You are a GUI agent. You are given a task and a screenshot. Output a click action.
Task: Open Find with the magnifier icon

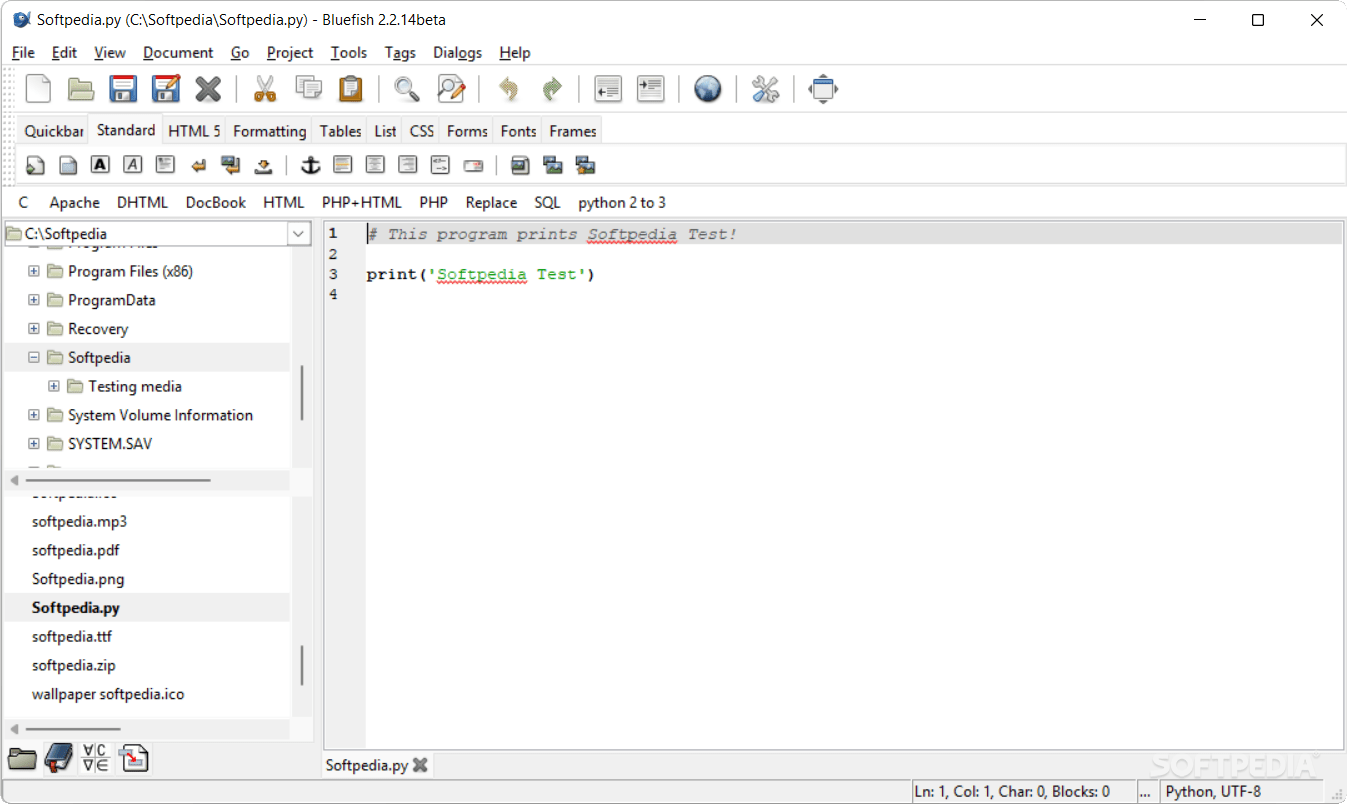point(407,89)
